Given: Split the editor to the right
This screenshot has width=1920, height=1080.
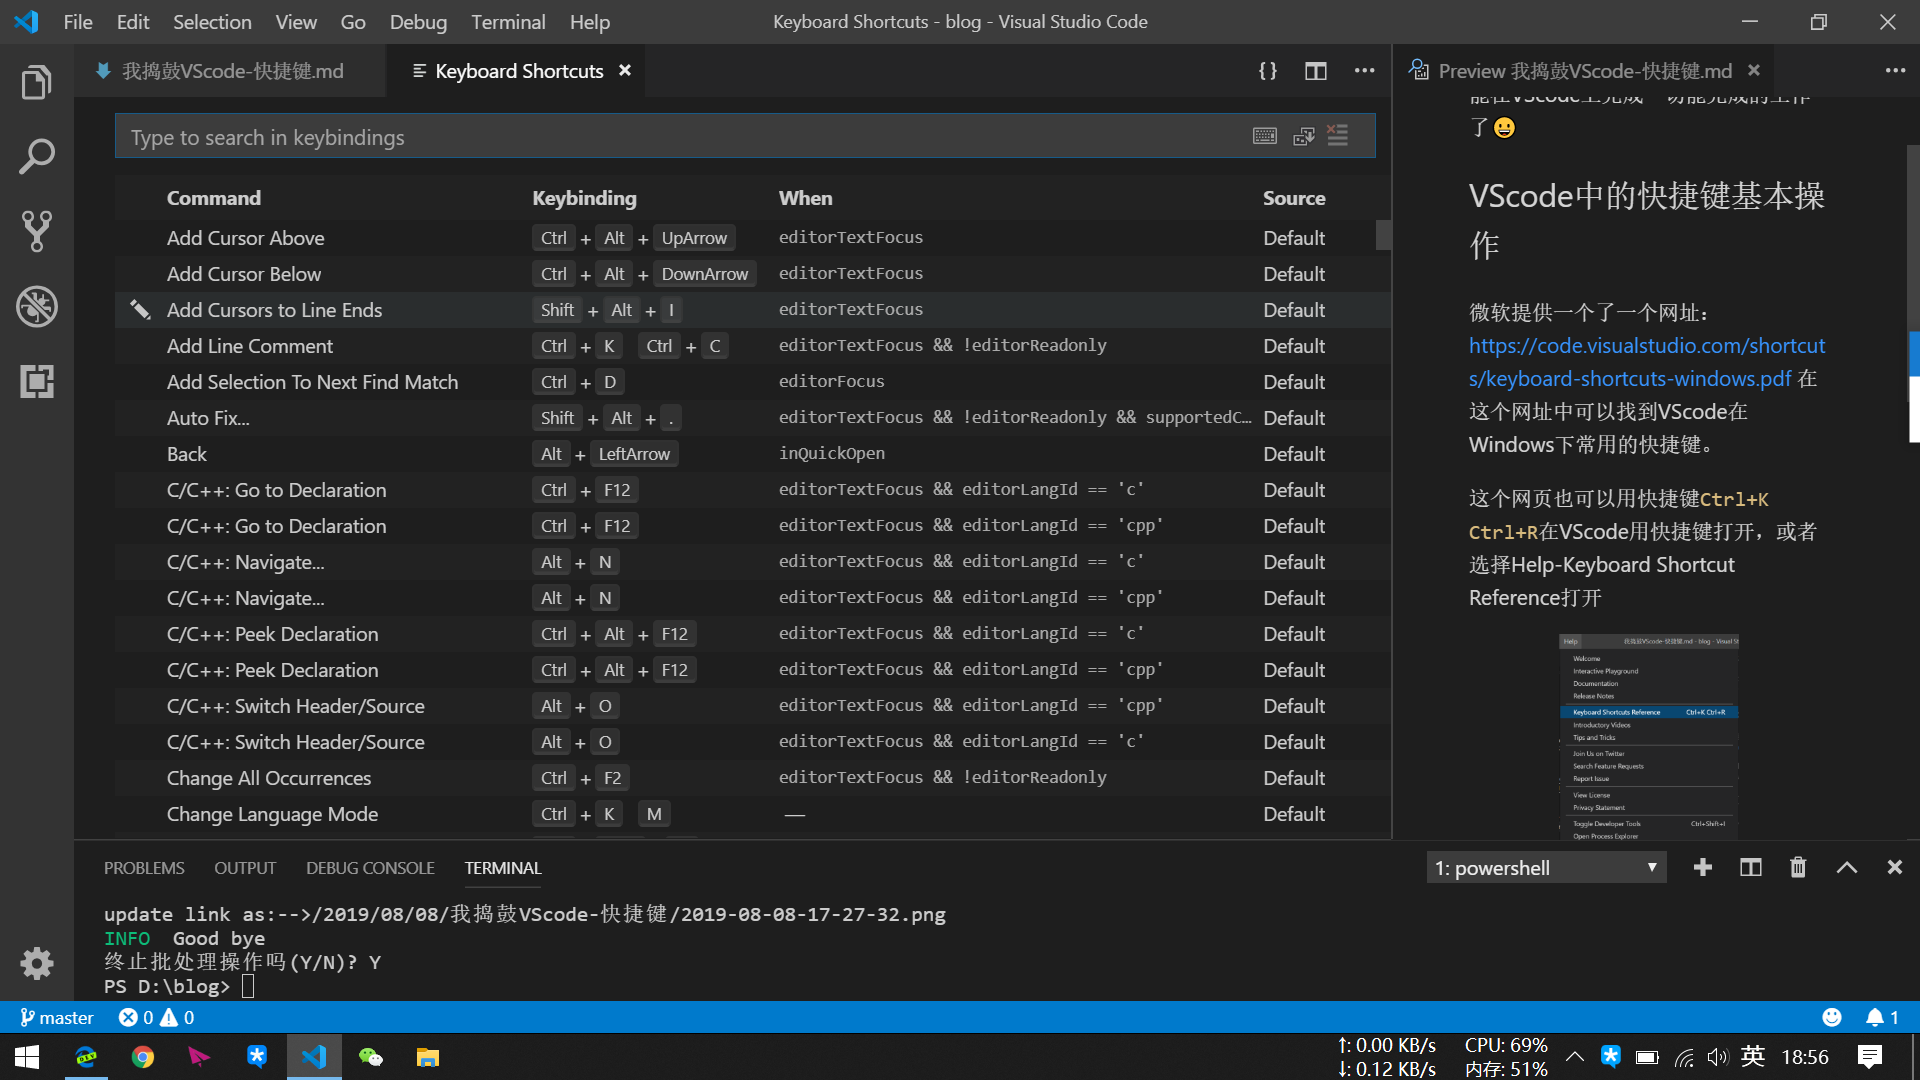Looking at the screenshot, I should (1316, 71).
